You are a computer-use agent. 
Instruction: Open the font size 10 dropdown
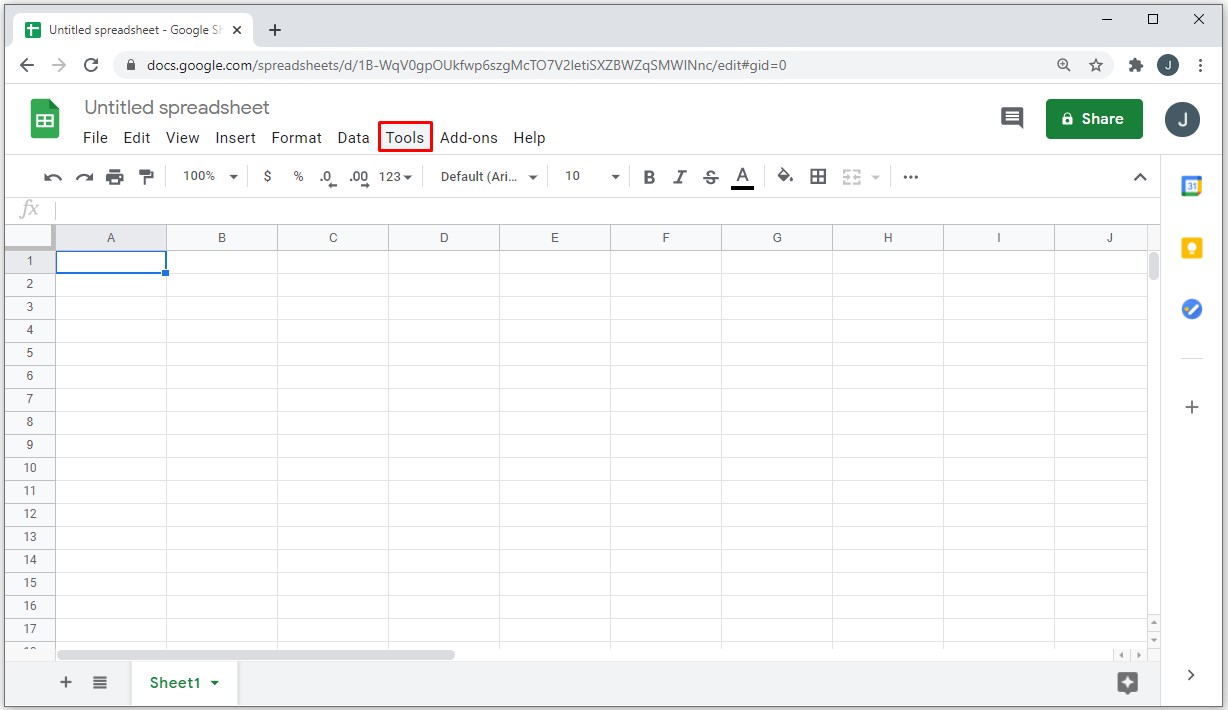click(x=592, y=176)
